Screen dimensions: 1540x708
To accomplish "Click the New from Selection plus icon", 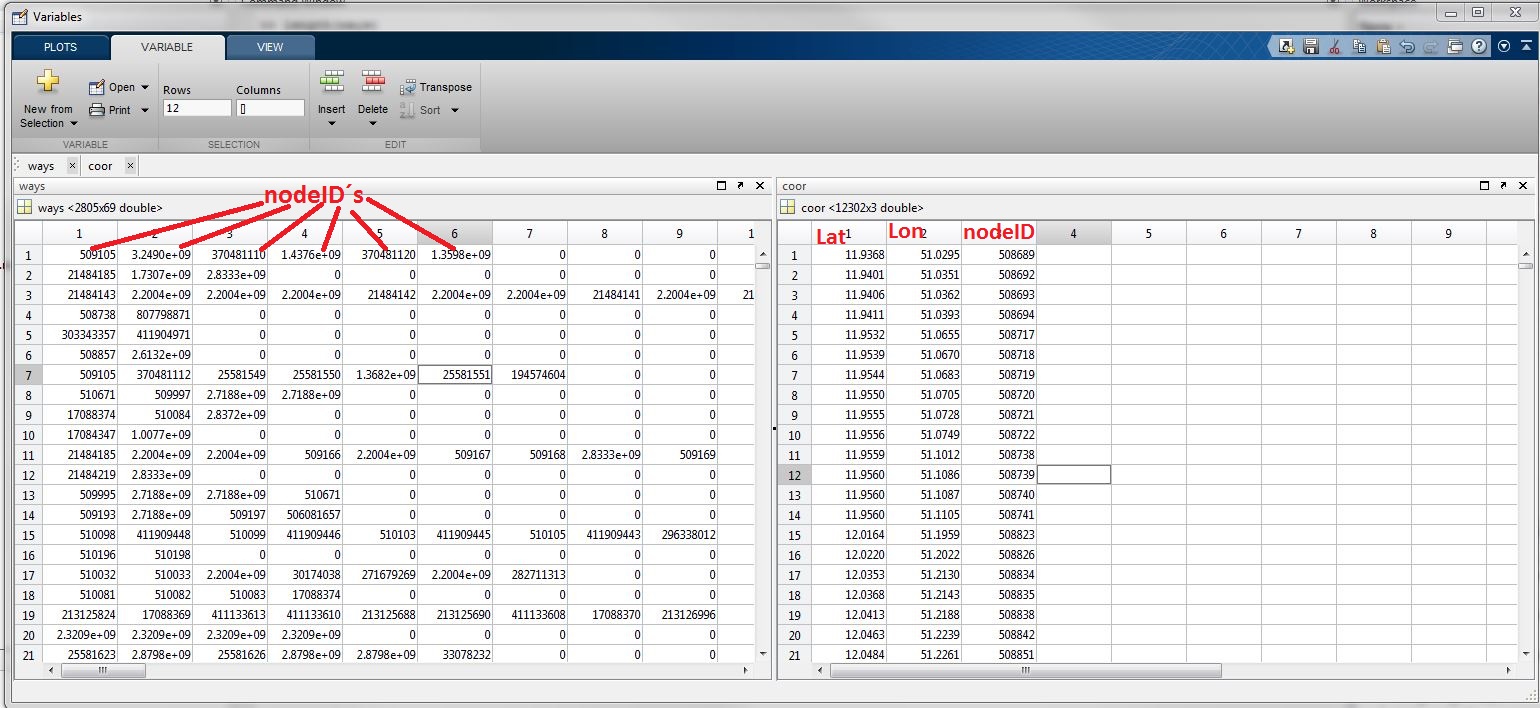I will pyautogui.click(x=47, y=82).
